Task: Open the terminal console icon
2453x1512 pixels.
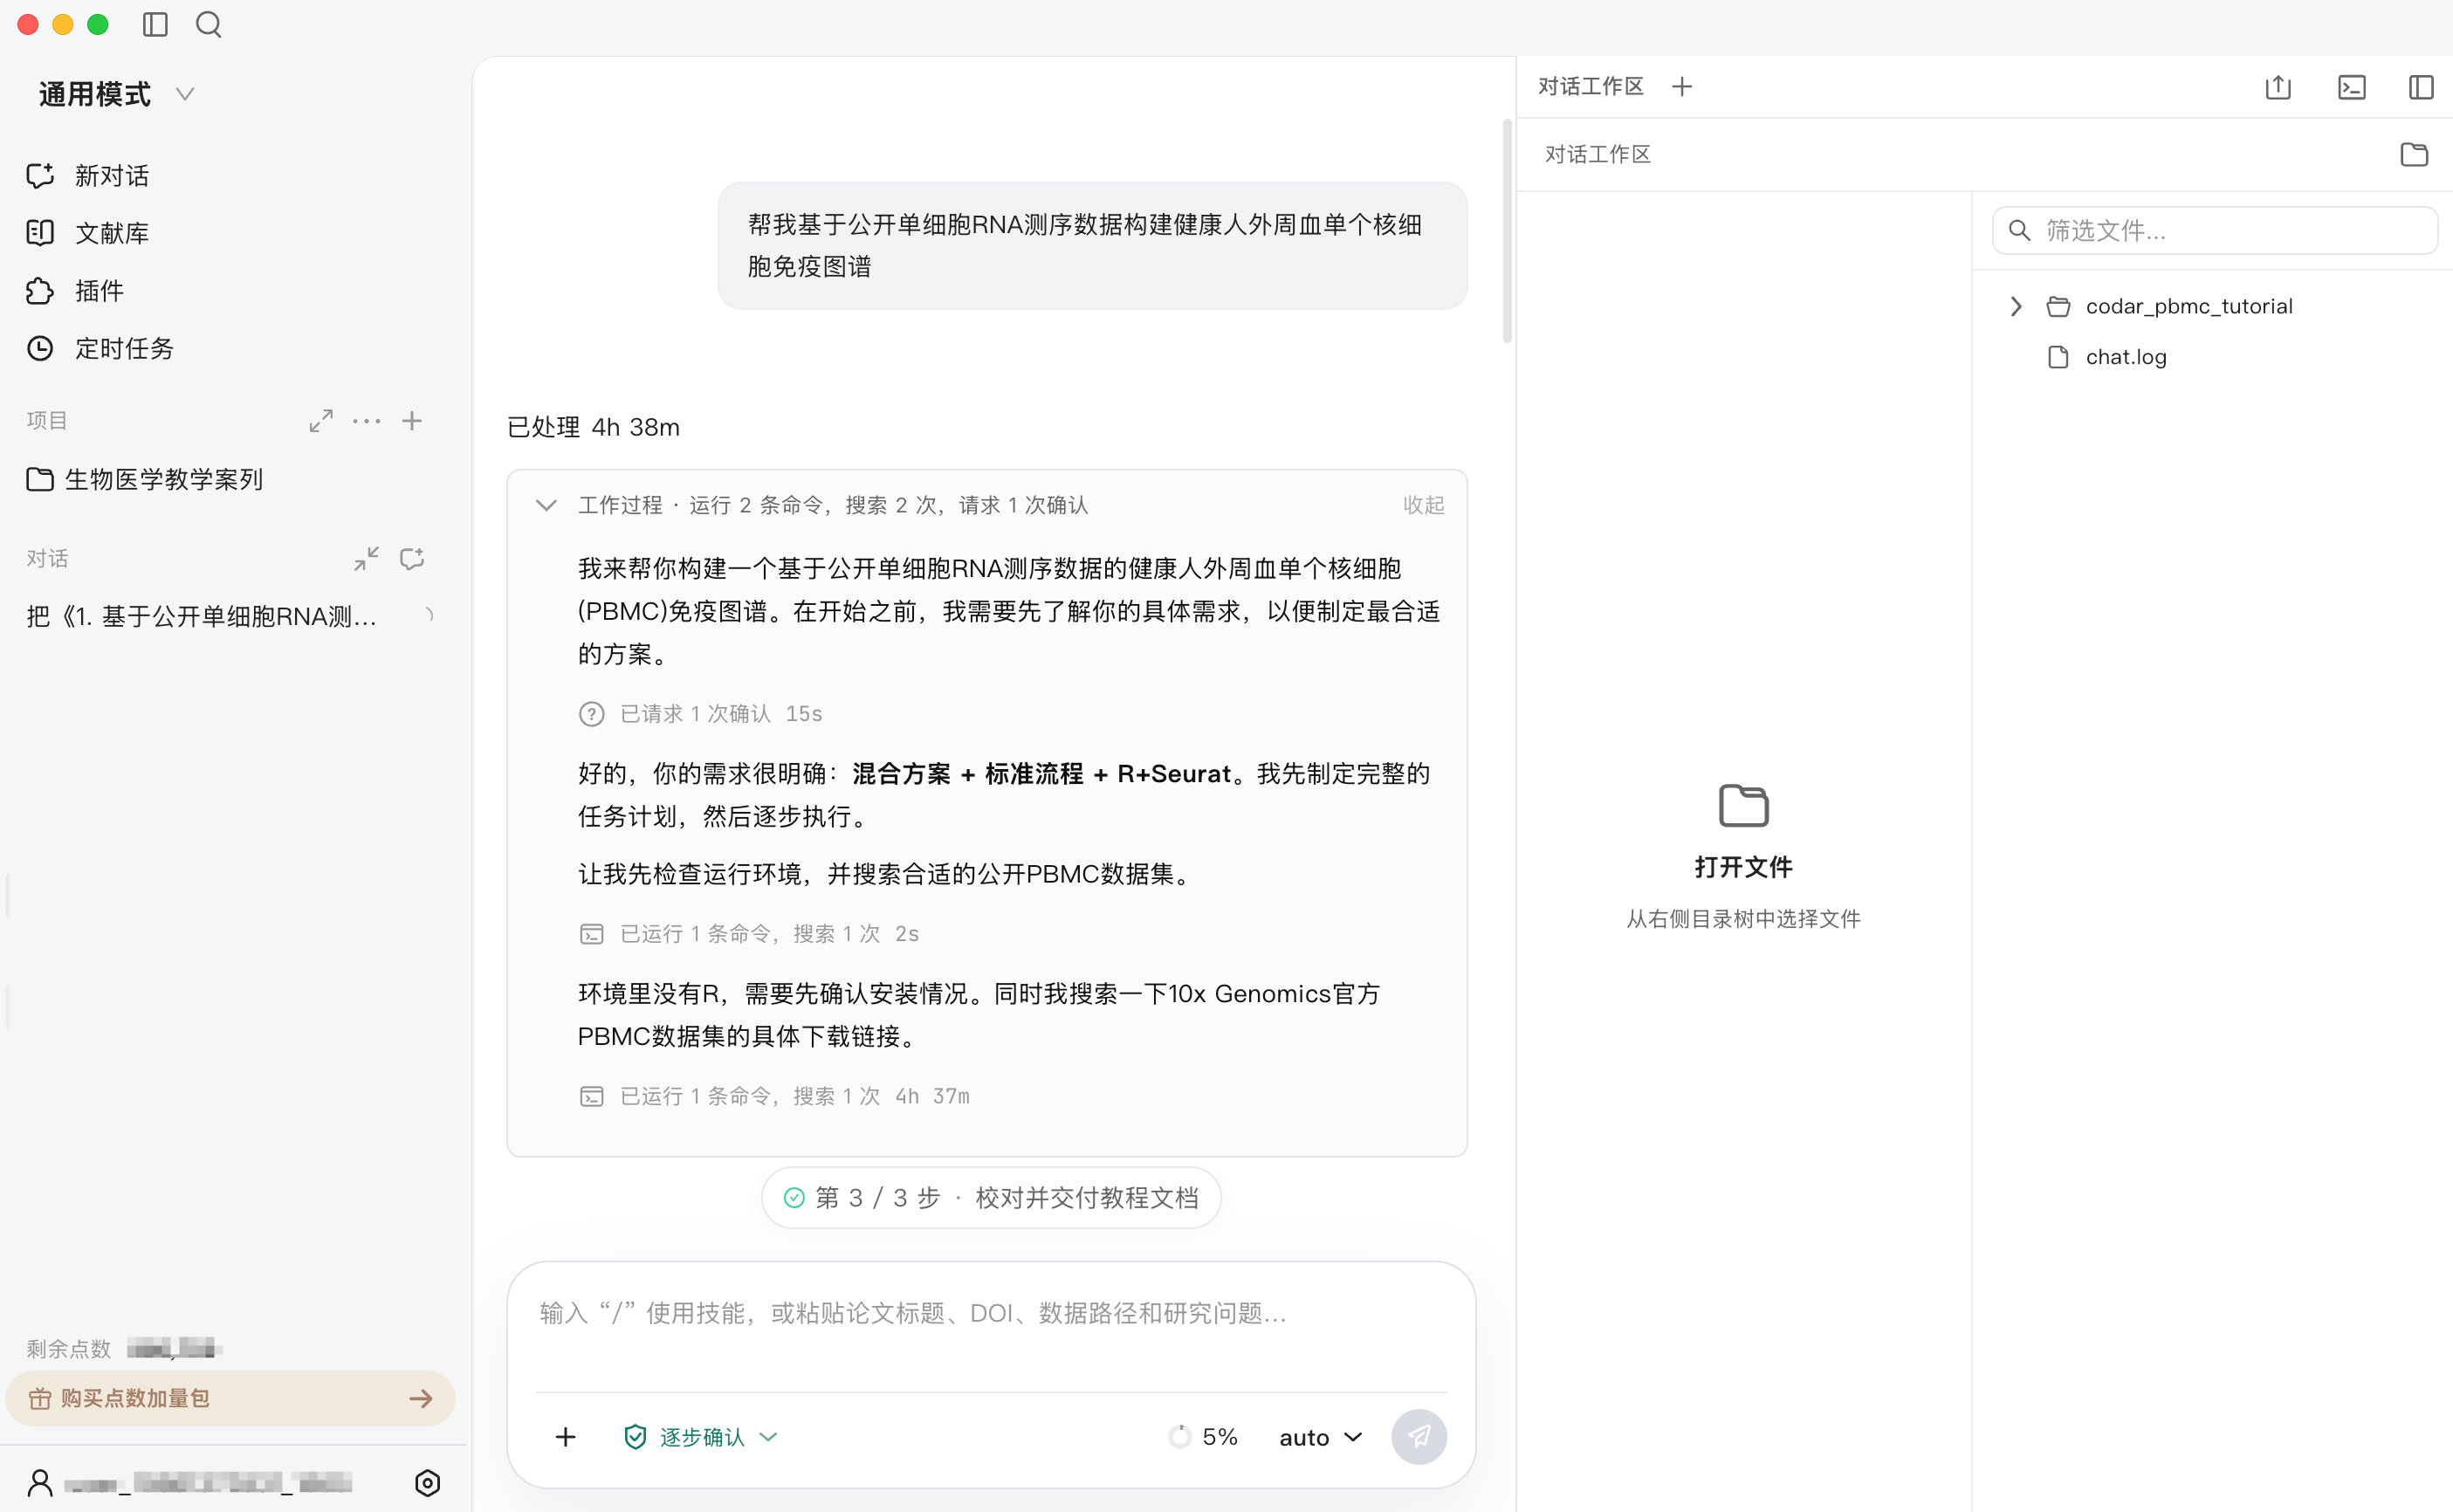Action: (x=2352, y=87)
